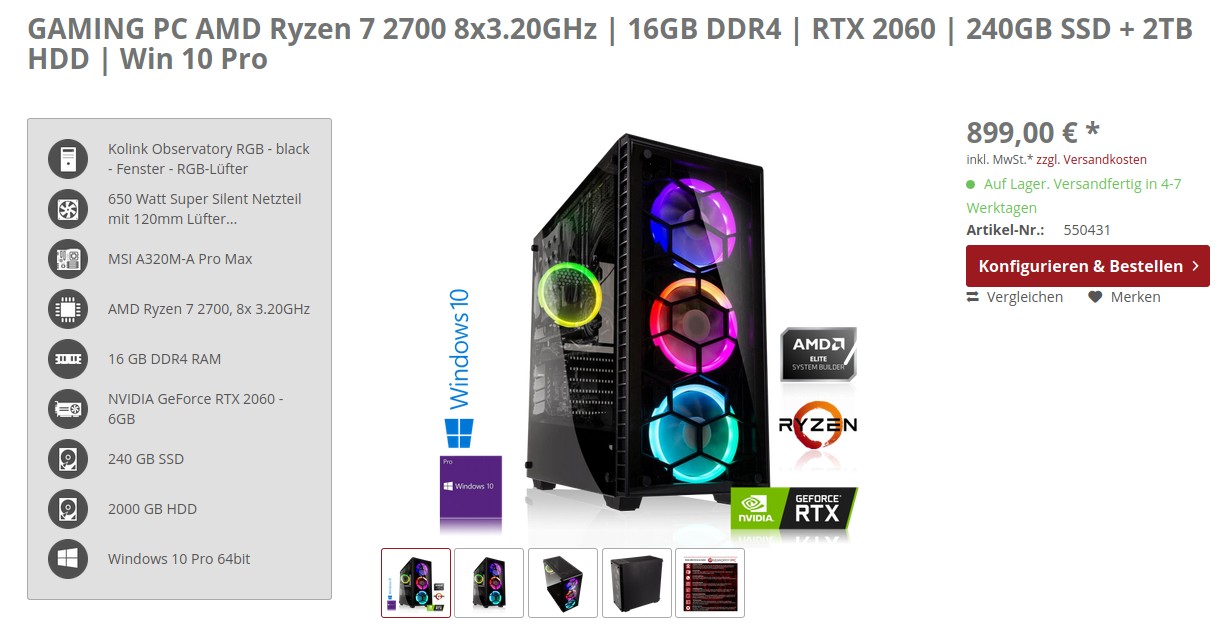Viewport: 1230px width, 633px height.
Task: Click the power supply fan icon
Action: (x=68, y=208)
